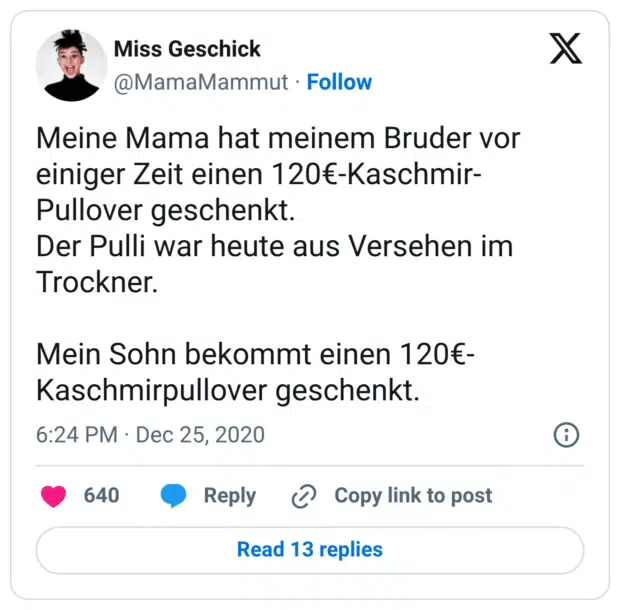The height and width of the screenshot is (610, 620).
Task: Click the 640 likes count
Action: click(x=101, y=496)
